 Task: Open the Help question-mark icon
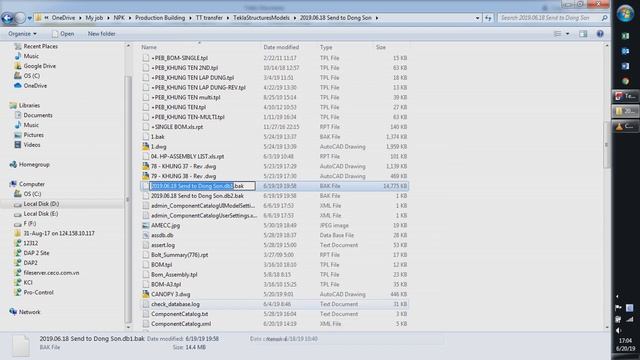point(600,34)
